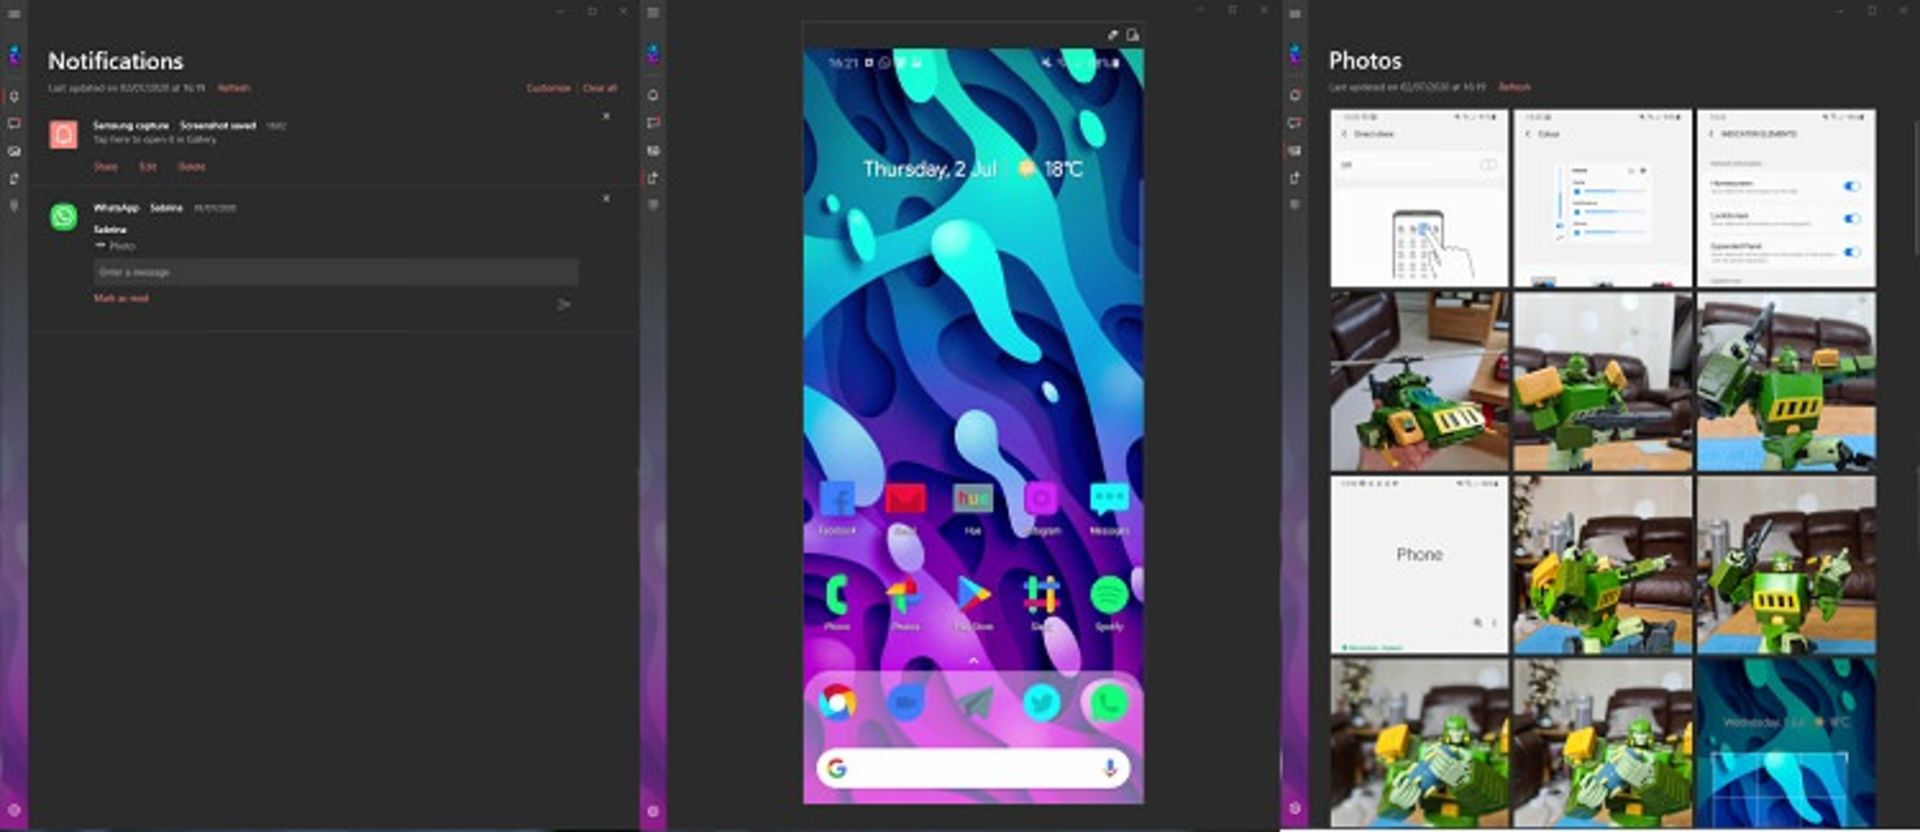This screenshot has width=1920, height=832.
Task: Open Settings gear in Photos window sidebar
Action: (1295, 807)
